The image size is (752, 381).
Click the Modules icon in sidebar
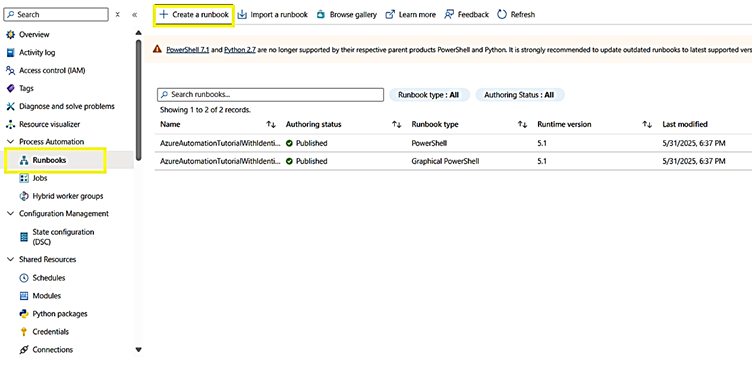(x=24, y=296)
